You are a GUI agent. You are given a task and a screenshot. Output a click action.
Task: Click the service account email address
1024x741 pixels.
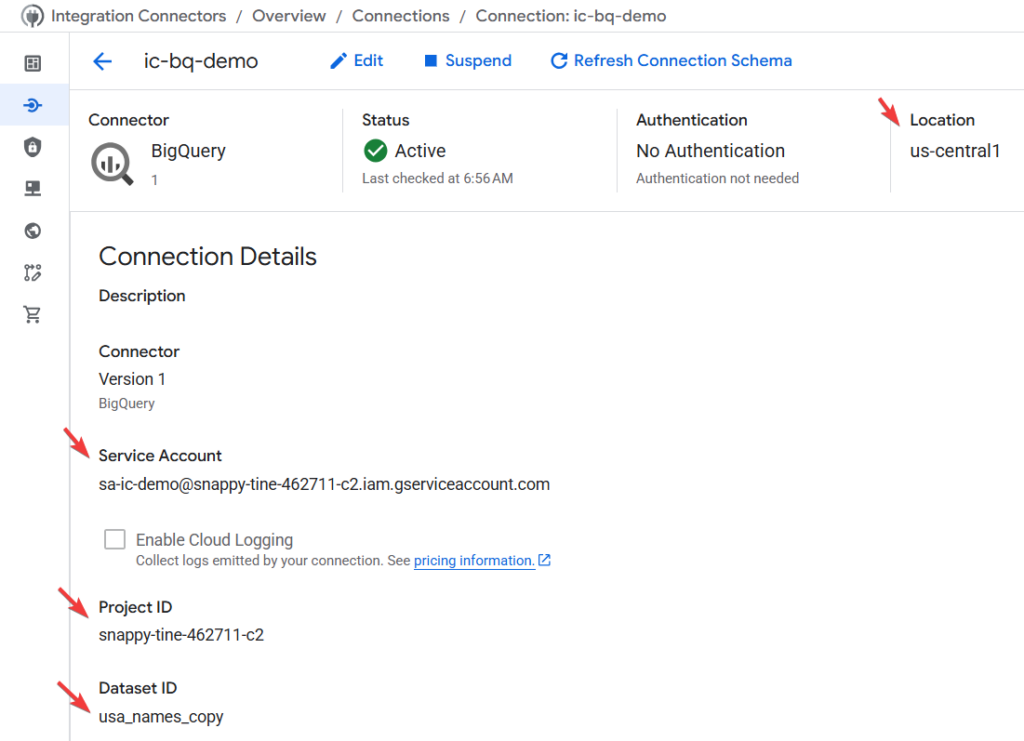[x=324, y=484]
